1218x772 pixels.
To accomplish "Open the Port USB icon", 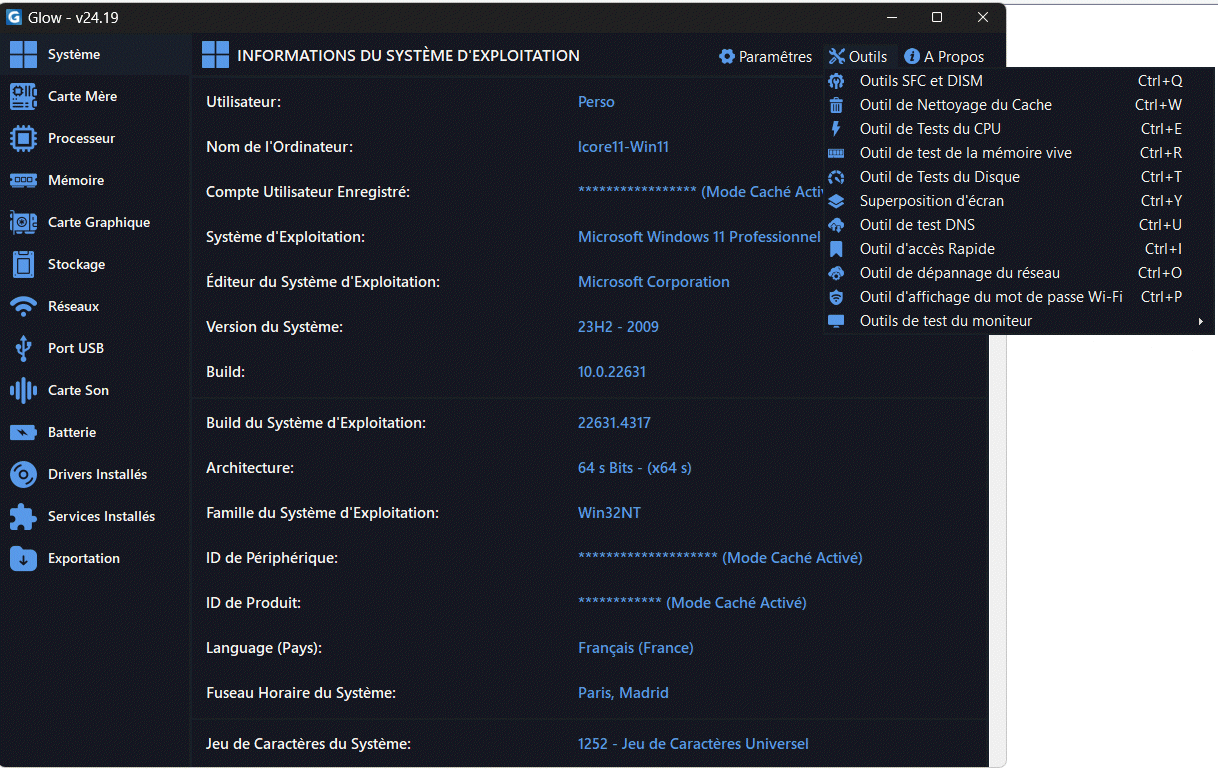I will pyautogui.click(x=23, y=348).
